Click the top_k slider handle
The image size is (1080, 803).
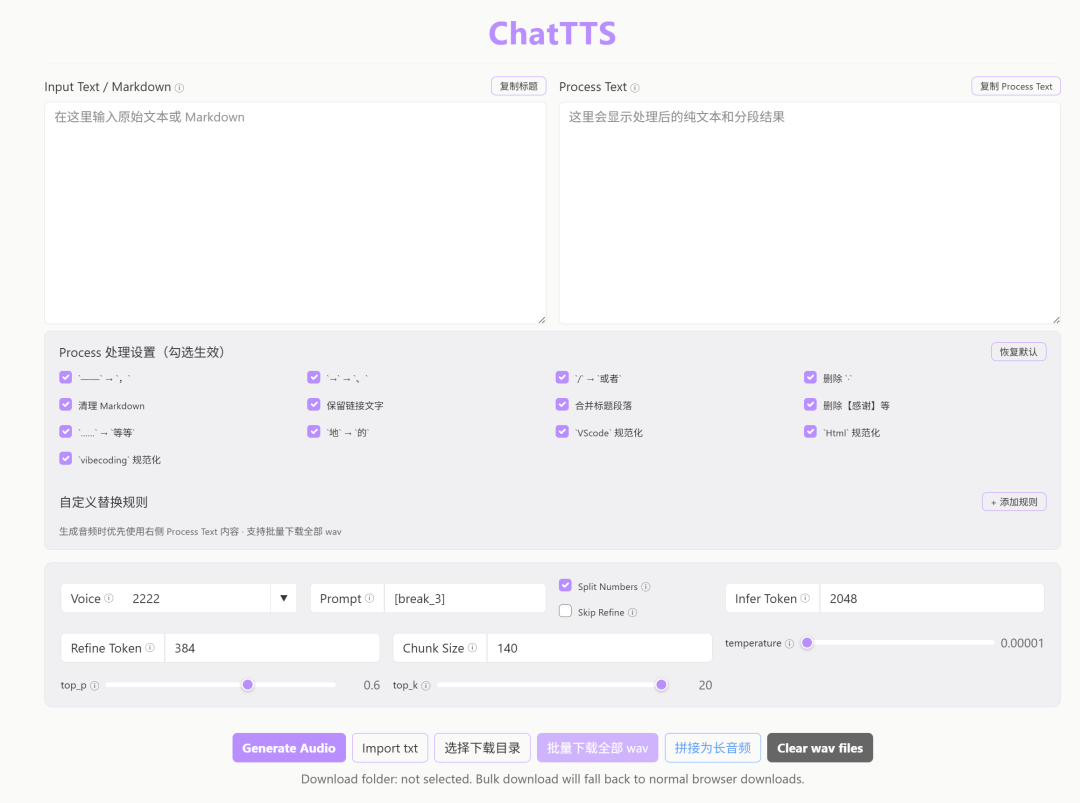pyautogui.click(x=661, y=685)
